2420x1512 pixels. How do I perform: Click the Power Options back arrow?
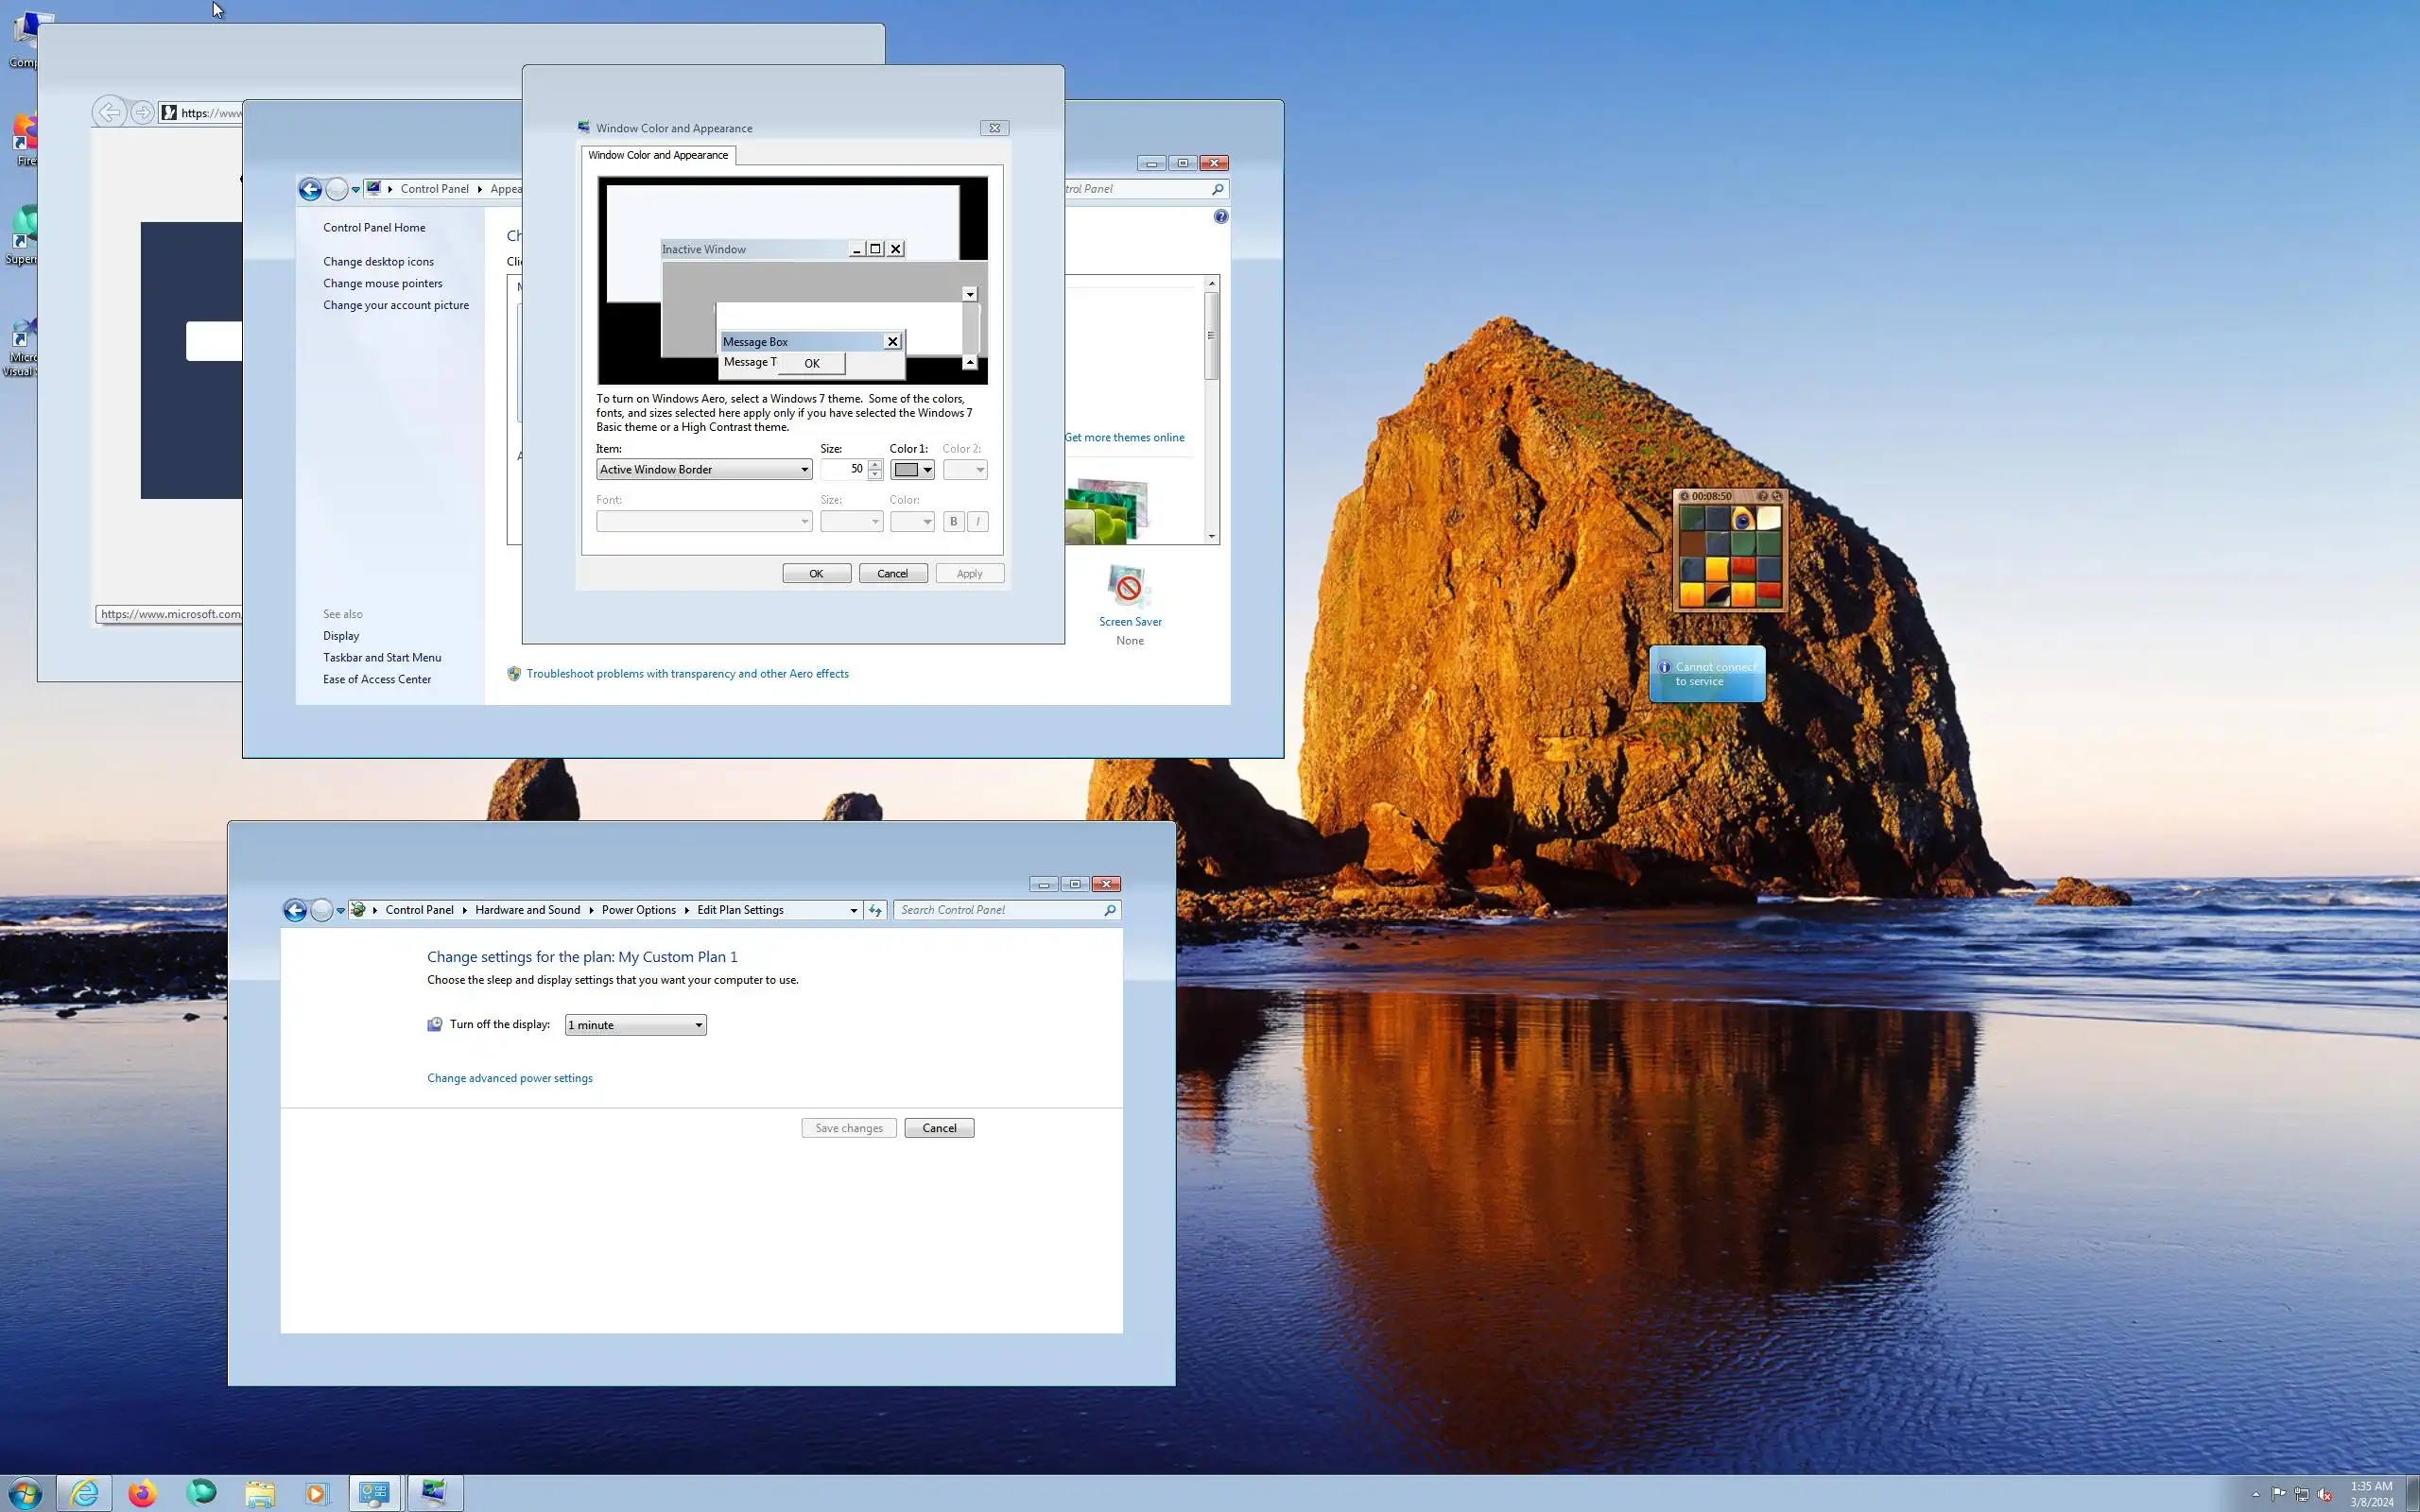tap(294, 910)
